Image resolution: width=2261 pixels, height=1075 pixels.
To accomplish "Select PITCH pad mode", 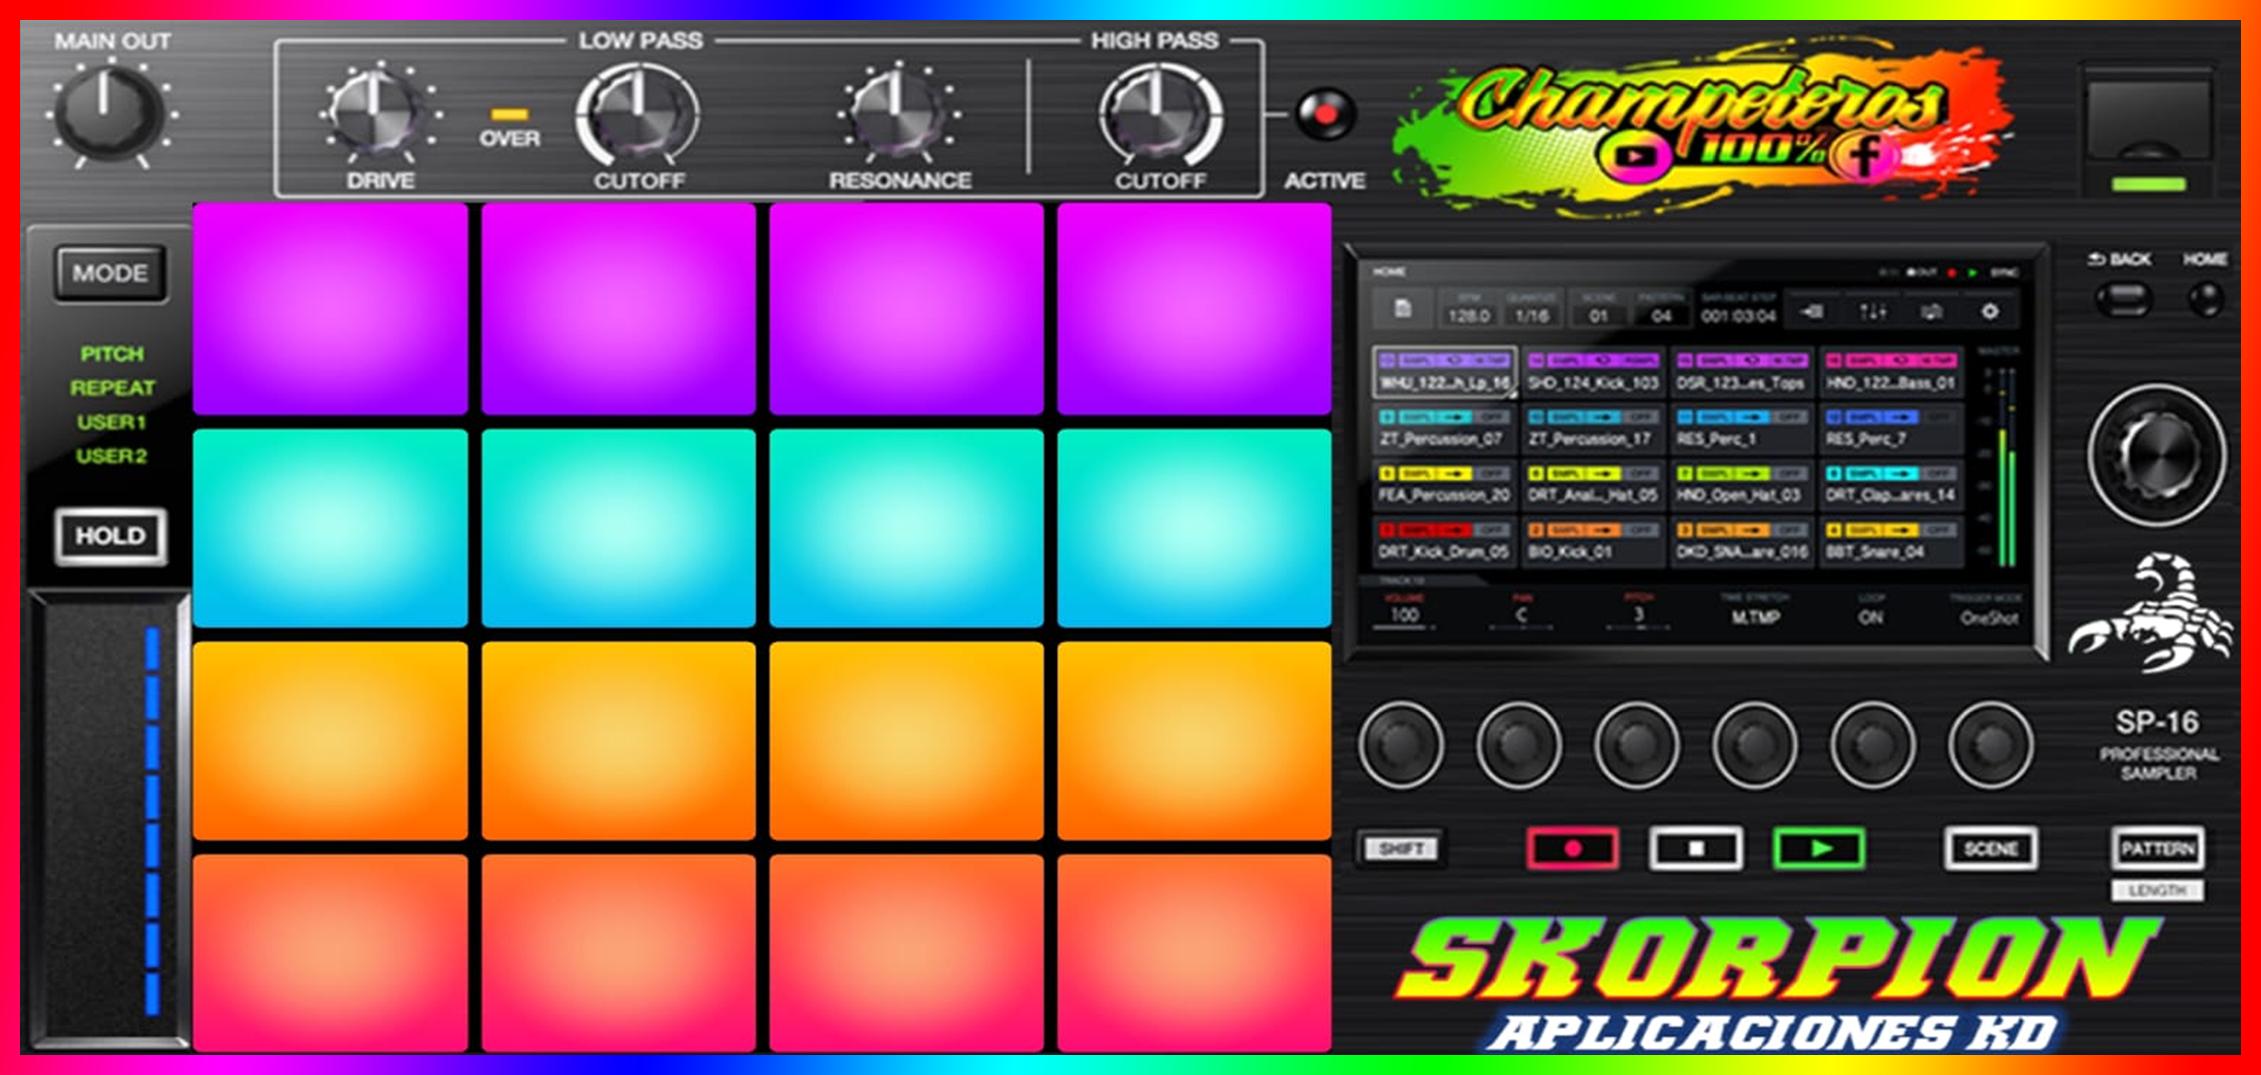I will 112,354.
